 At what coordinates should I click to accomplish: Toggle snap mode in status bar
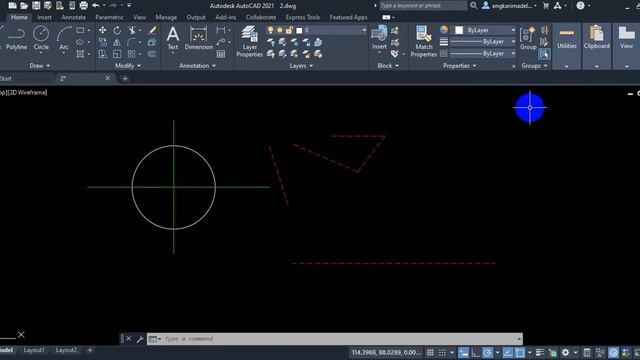[442, 353]
